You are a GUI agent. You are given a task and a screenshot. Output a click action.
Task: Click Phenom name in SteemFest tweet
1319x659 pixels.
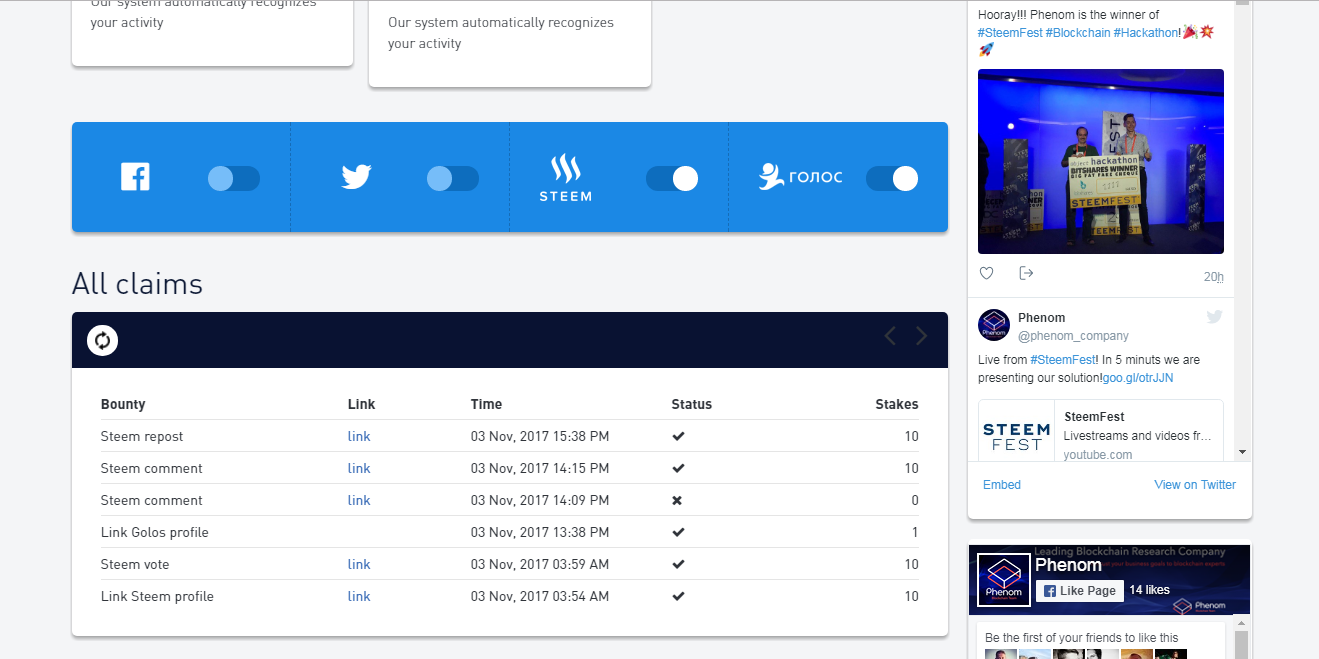coord(1042,317)
